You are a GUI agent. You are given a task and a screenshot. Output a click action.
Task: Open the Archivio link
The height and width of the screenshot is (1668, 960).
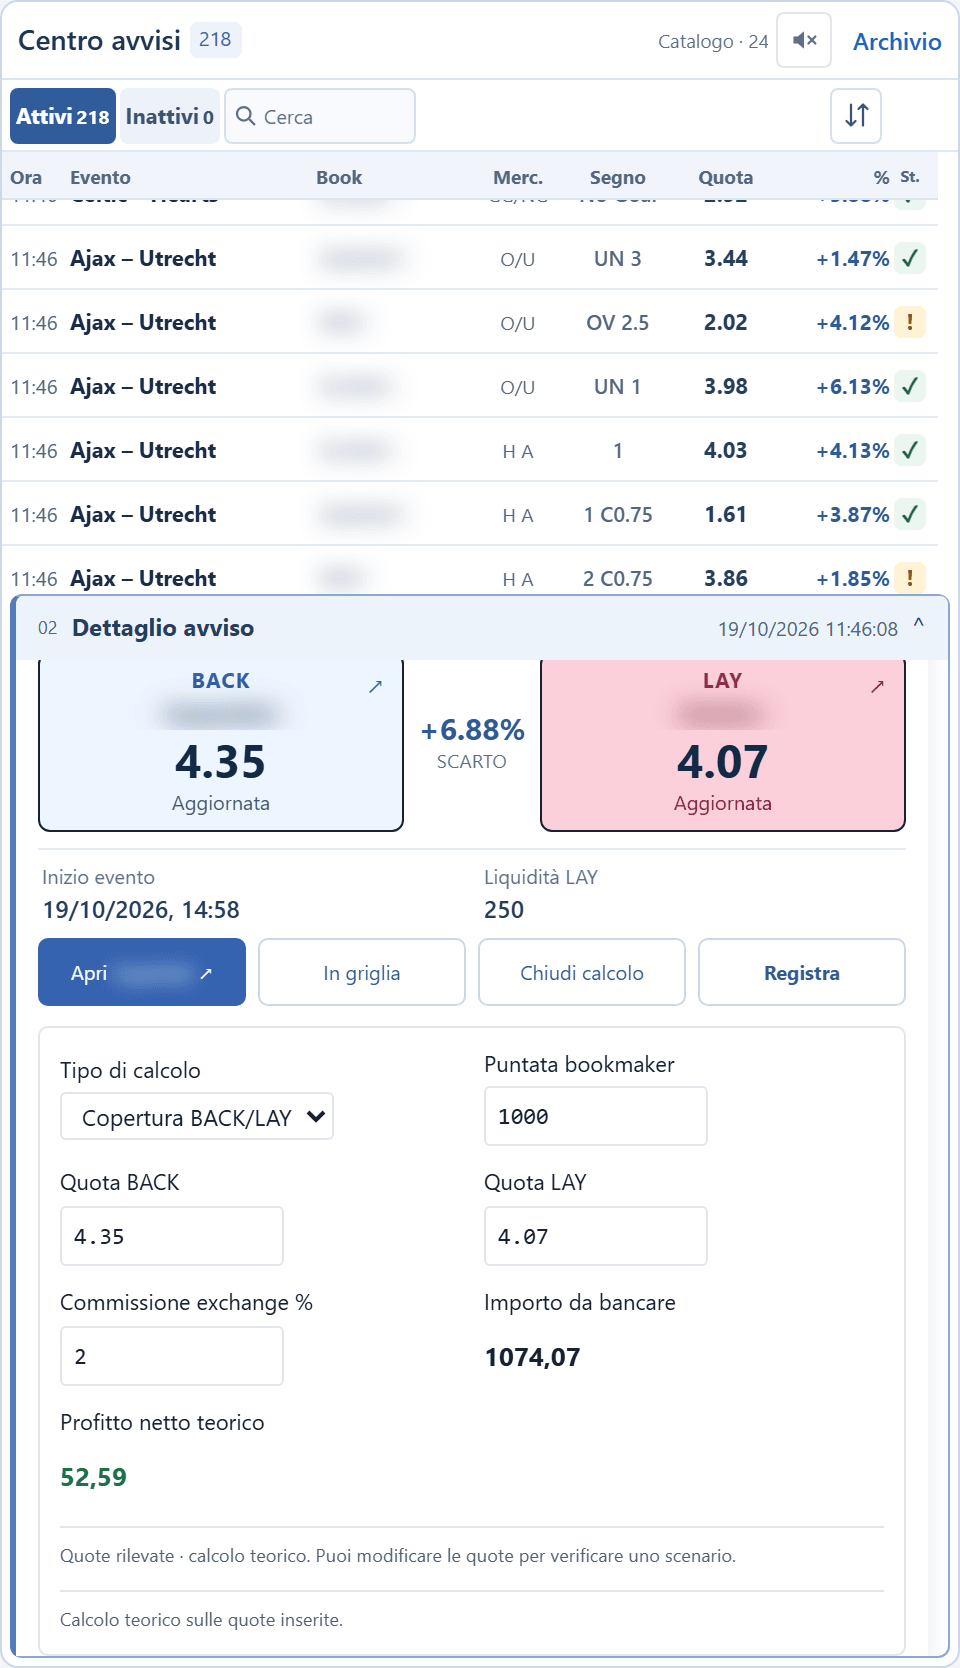[897, 41]
